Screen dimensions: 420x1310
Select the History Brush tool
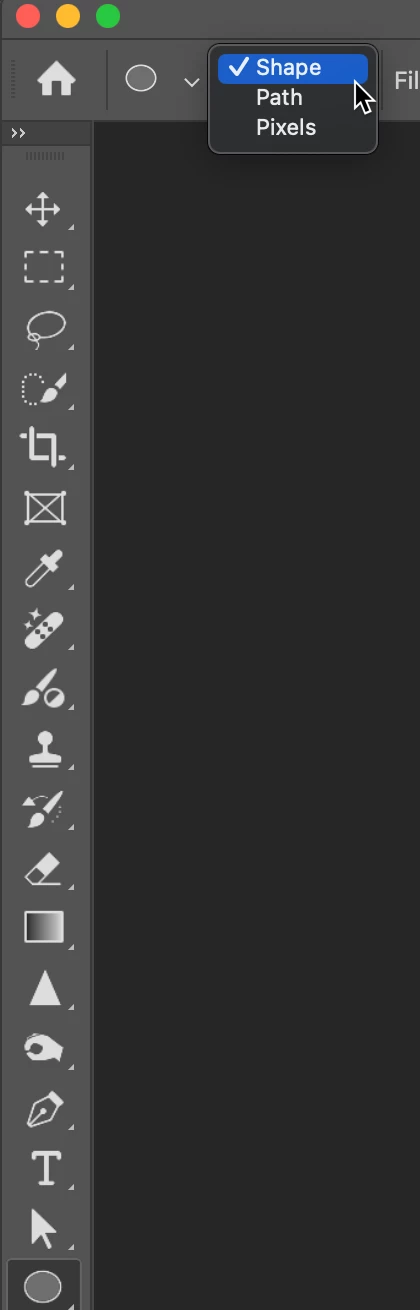point(43,809)
